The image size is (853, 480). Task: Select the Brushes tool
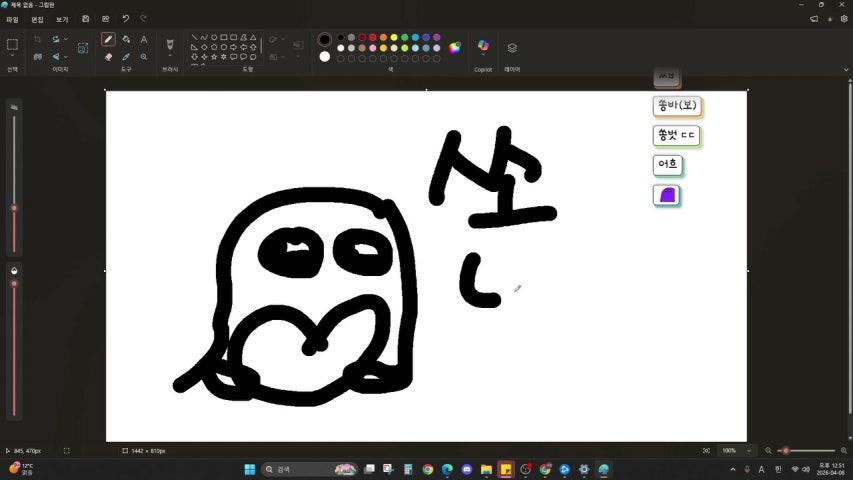(x=170, y=44)
